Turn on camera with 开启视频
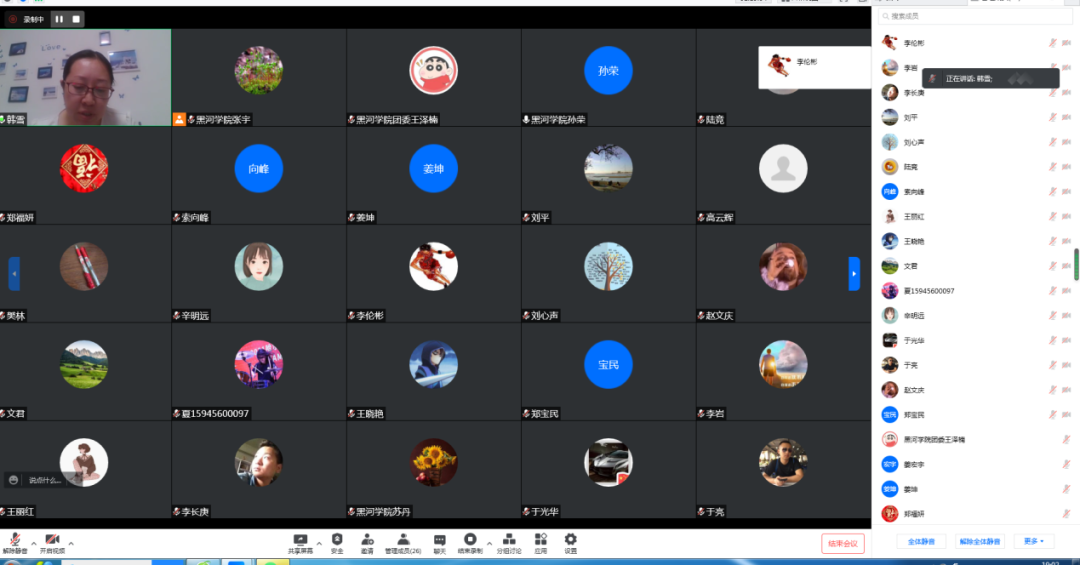 pos(52,542)
